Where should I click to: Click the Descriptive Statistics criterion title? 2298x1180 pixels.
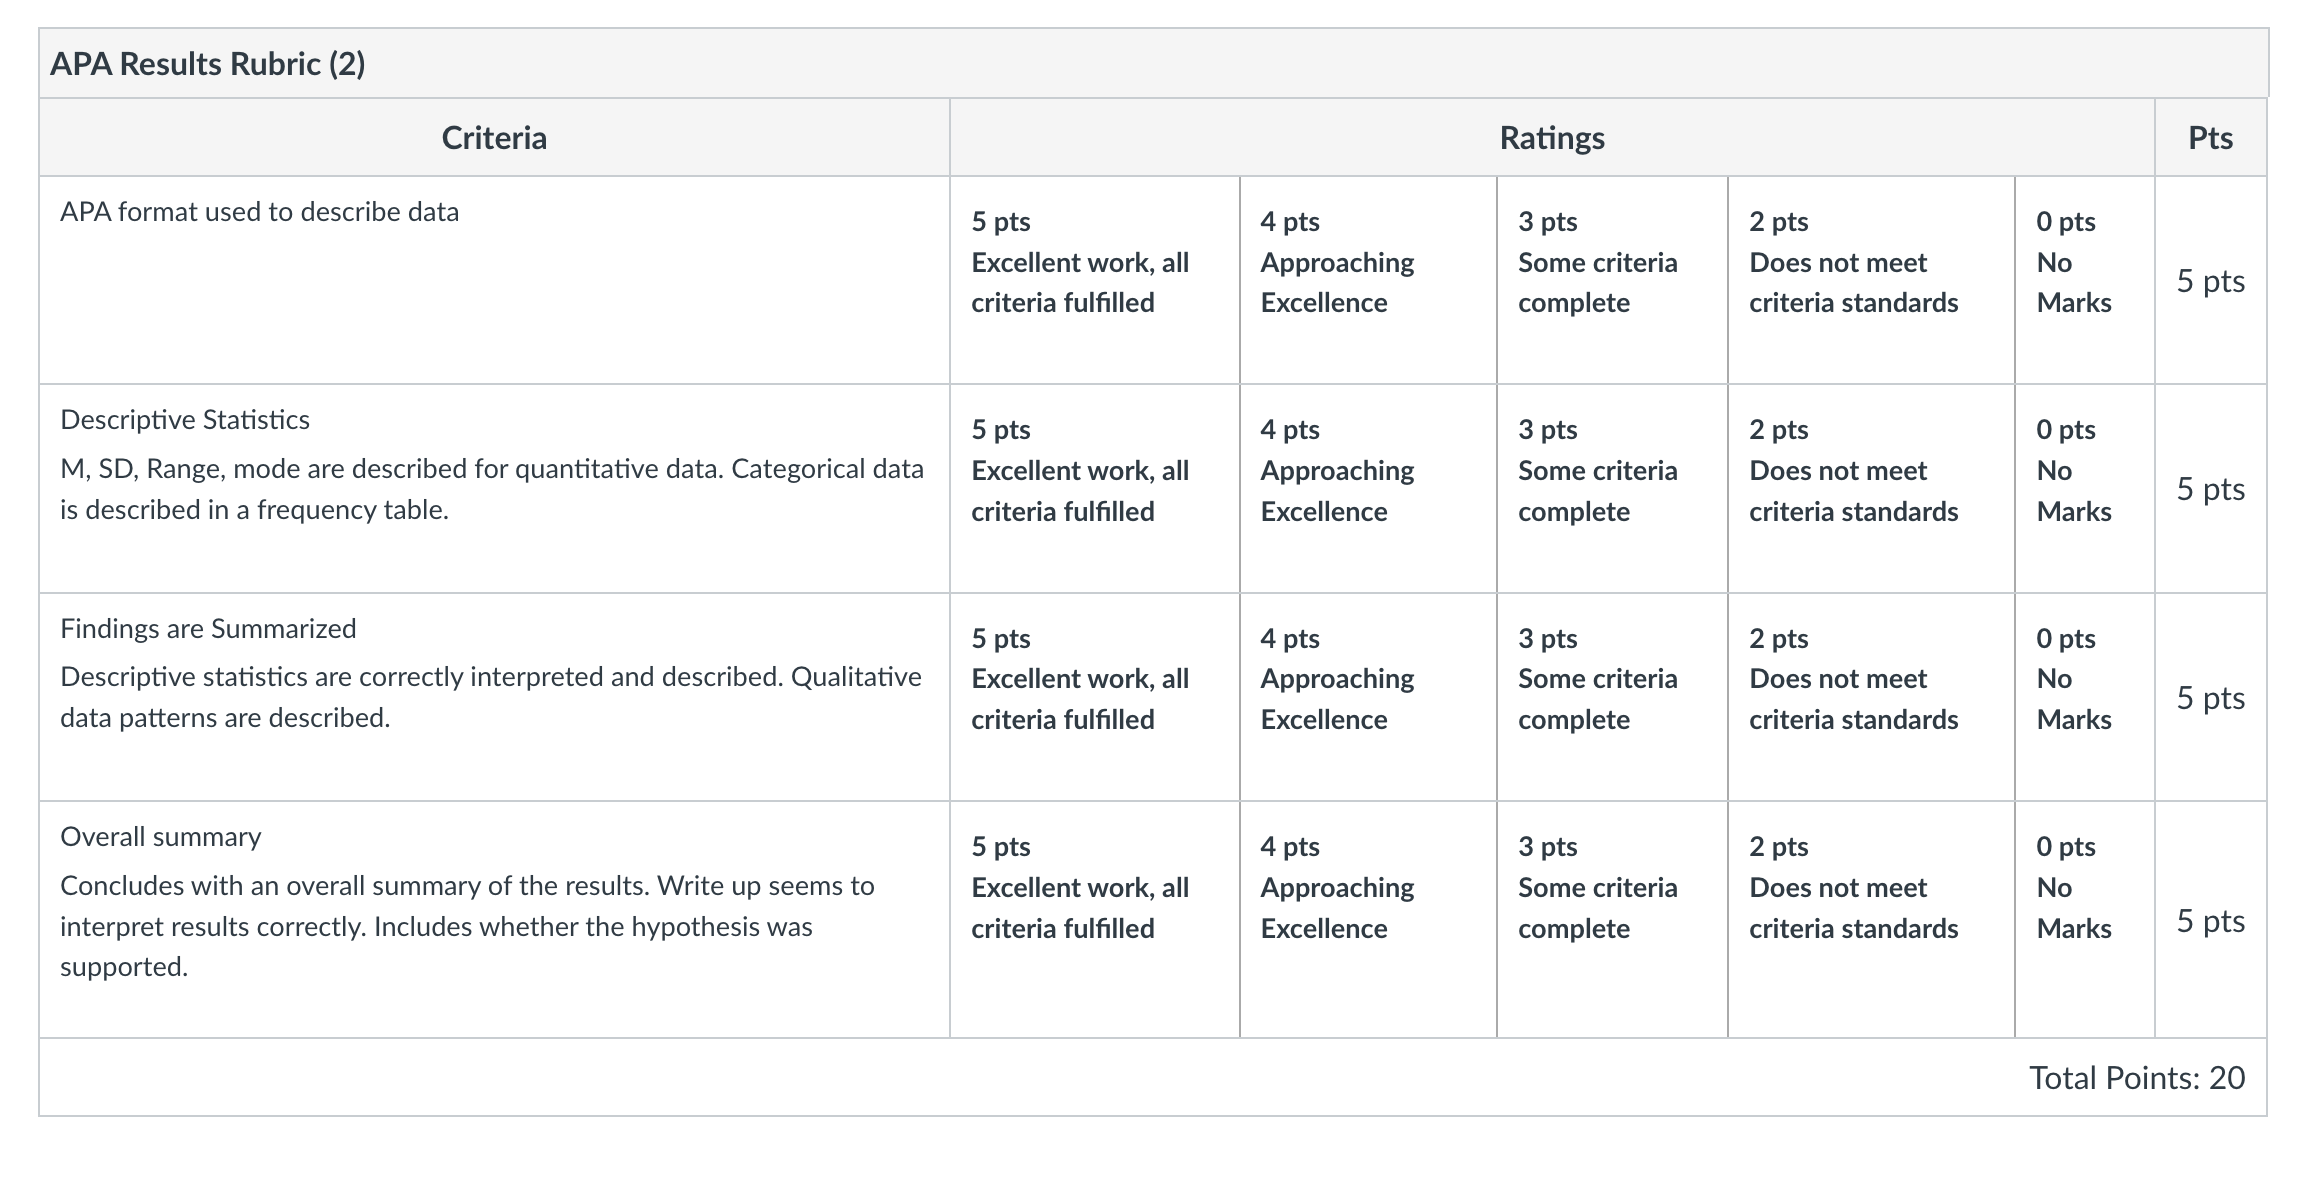[185, 419]
